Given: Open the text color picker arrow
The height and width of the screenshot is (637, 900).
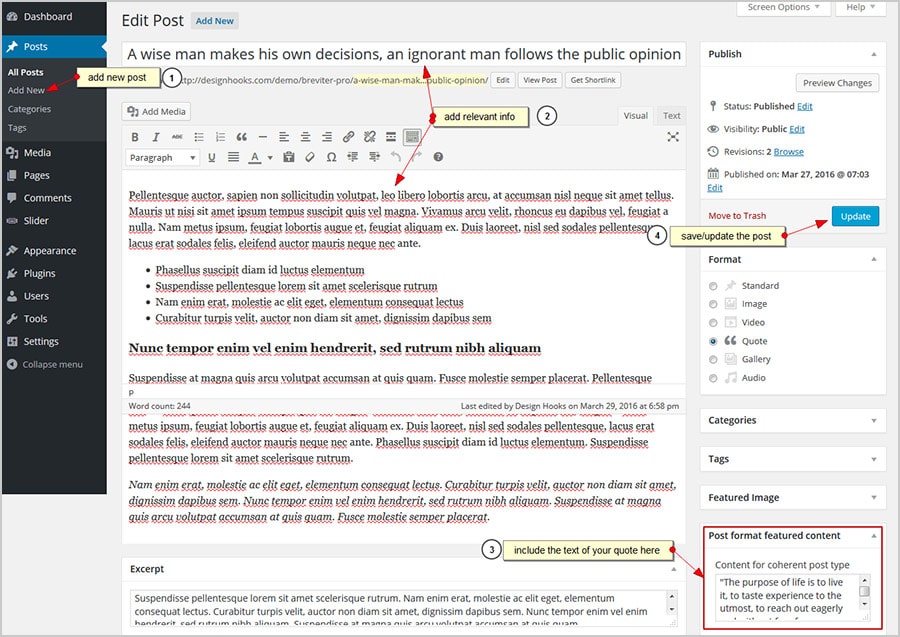Looking at the screenshot, I should pyautogui.click(x=270, y=157).
